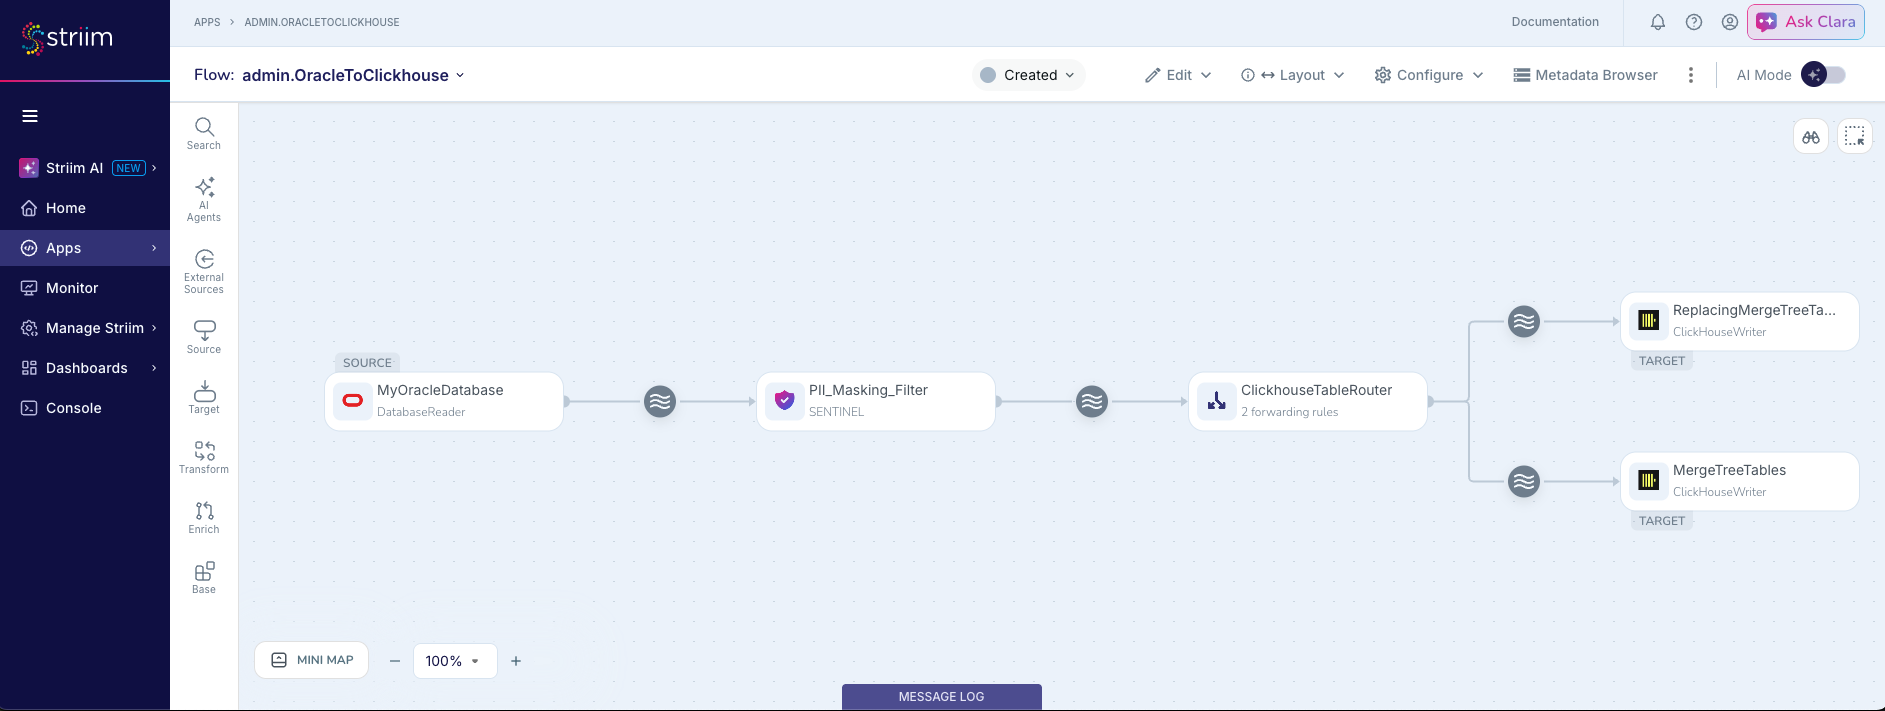Click APPS breadcrumb link
Screen dimensions: 1885x711
(x=207, y=22)
